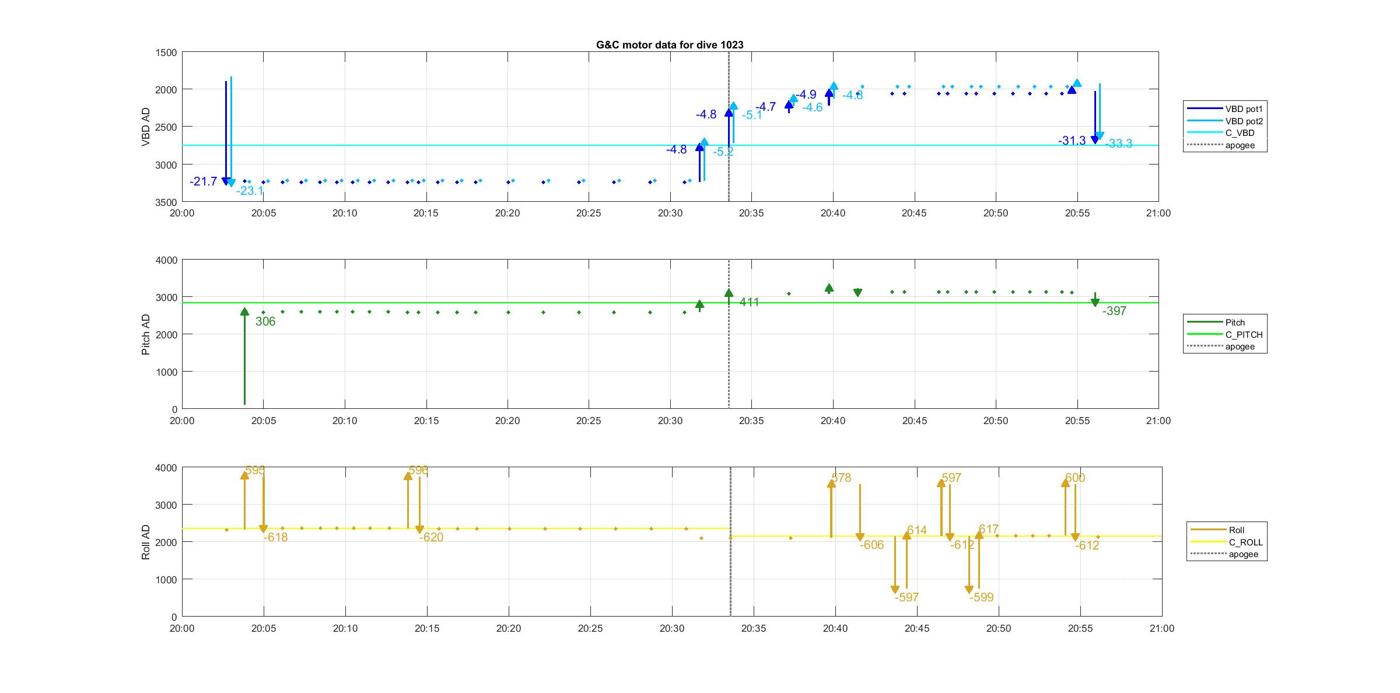Click the 'Roll AD' y-axis label
Screen dimensions: 1400x693
point(146,541)
